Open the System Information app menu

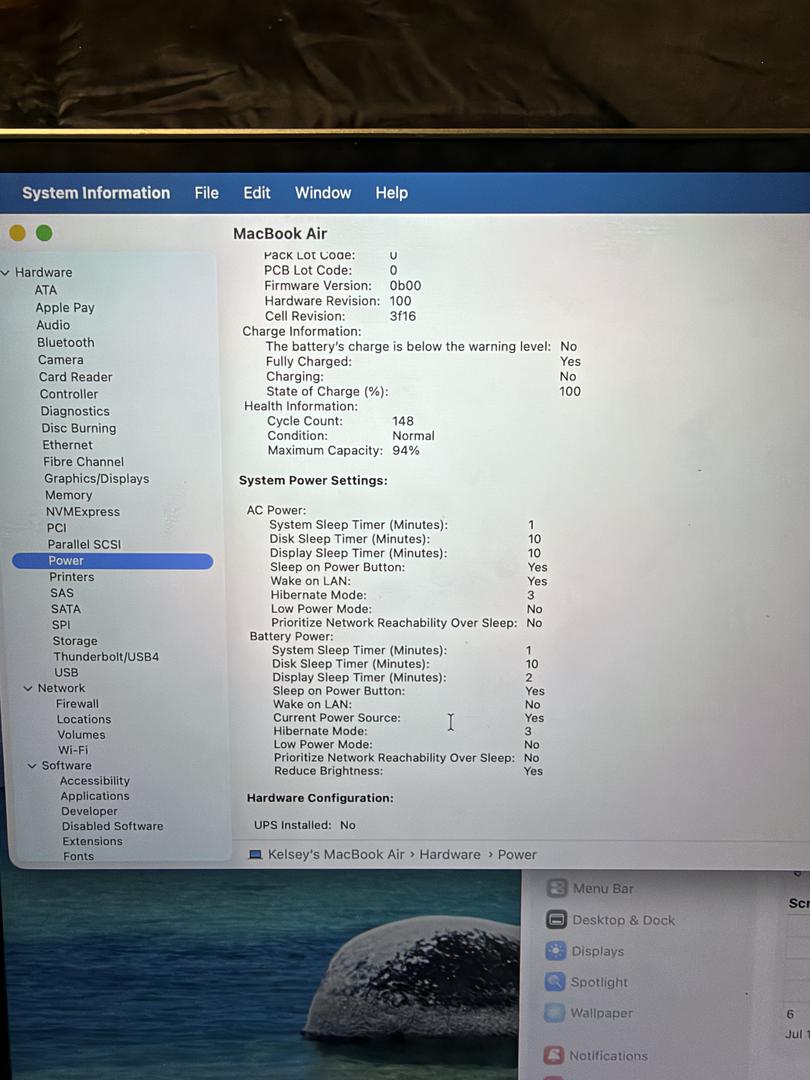point(96,193)
